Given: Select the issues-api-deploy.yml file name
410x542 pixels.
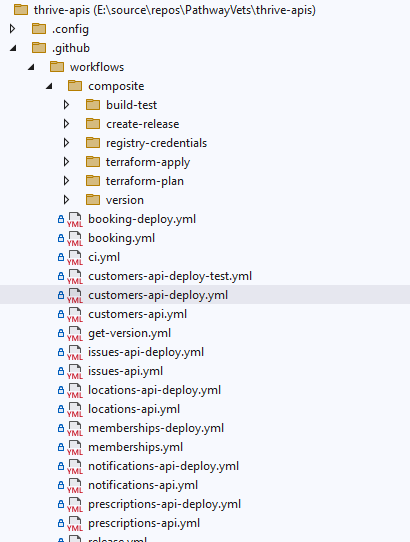Looking at the screenshot, I should click(146, 352).
